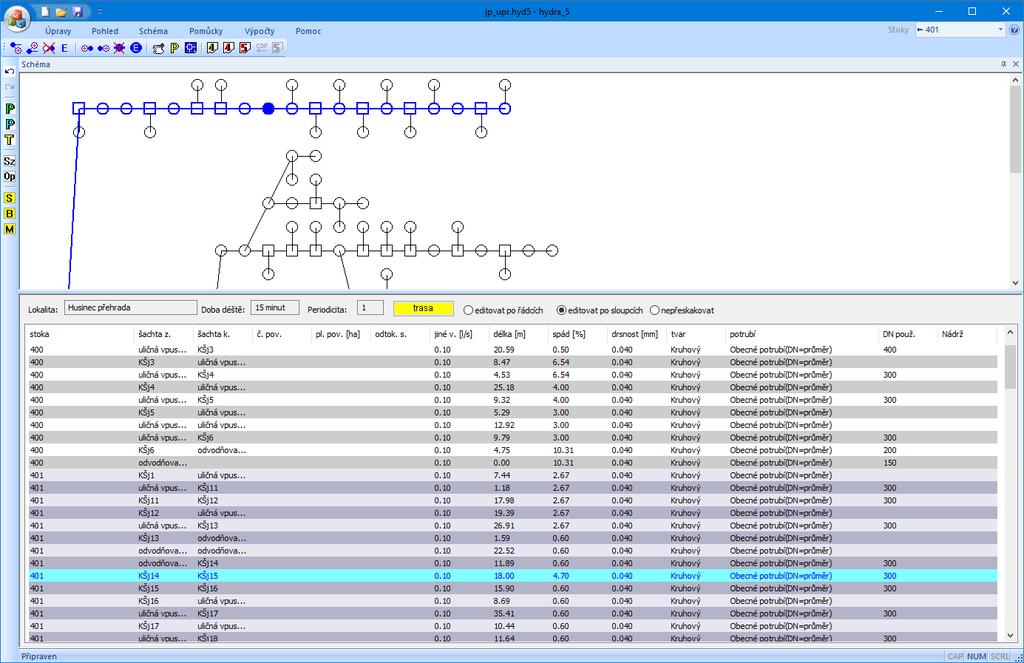Viewport: 1024px width, 663px height.
Task: Click the red X delete section icon
Action: pos(49,48)
